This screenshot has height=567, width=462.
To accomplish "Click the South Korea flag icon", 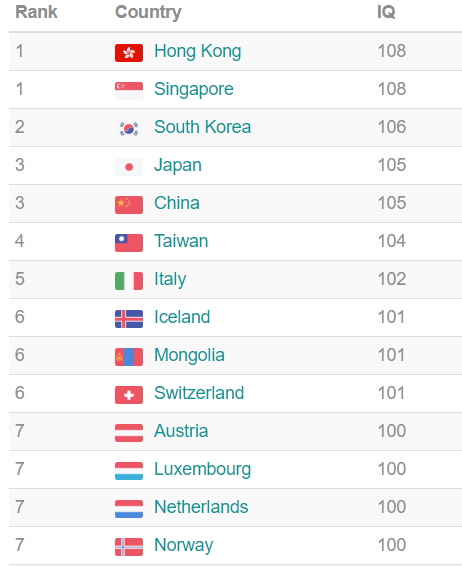I will click(x=129, y=129).
